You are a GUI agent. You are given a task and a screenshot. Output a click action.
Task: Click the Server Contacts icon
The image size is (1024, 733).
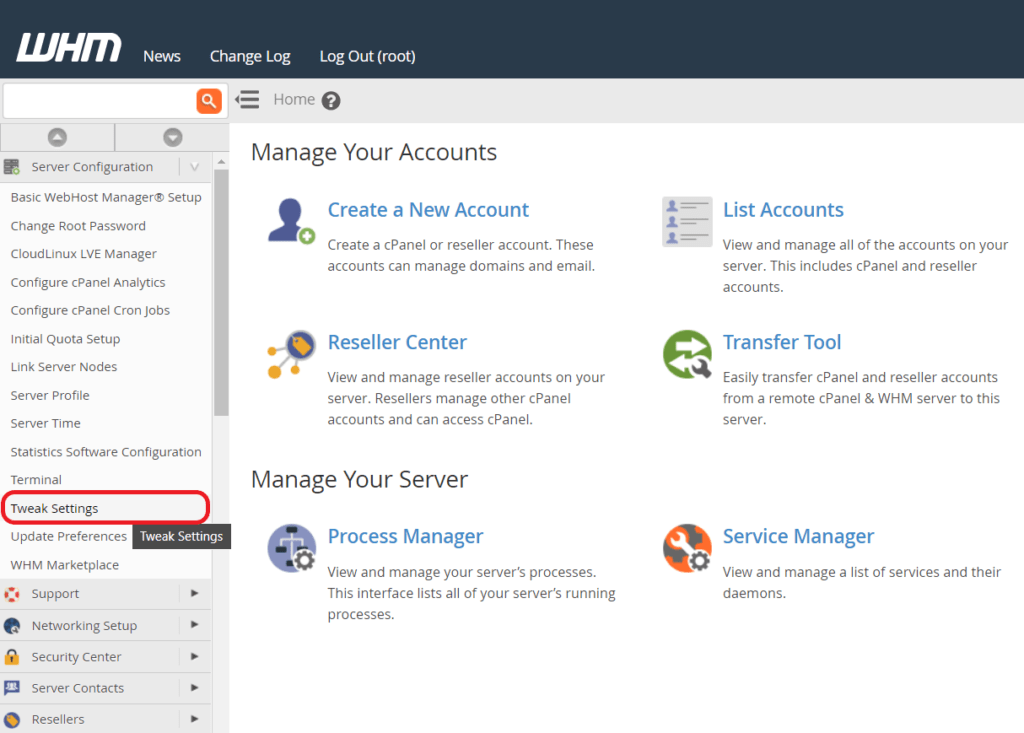click(12, 688)
